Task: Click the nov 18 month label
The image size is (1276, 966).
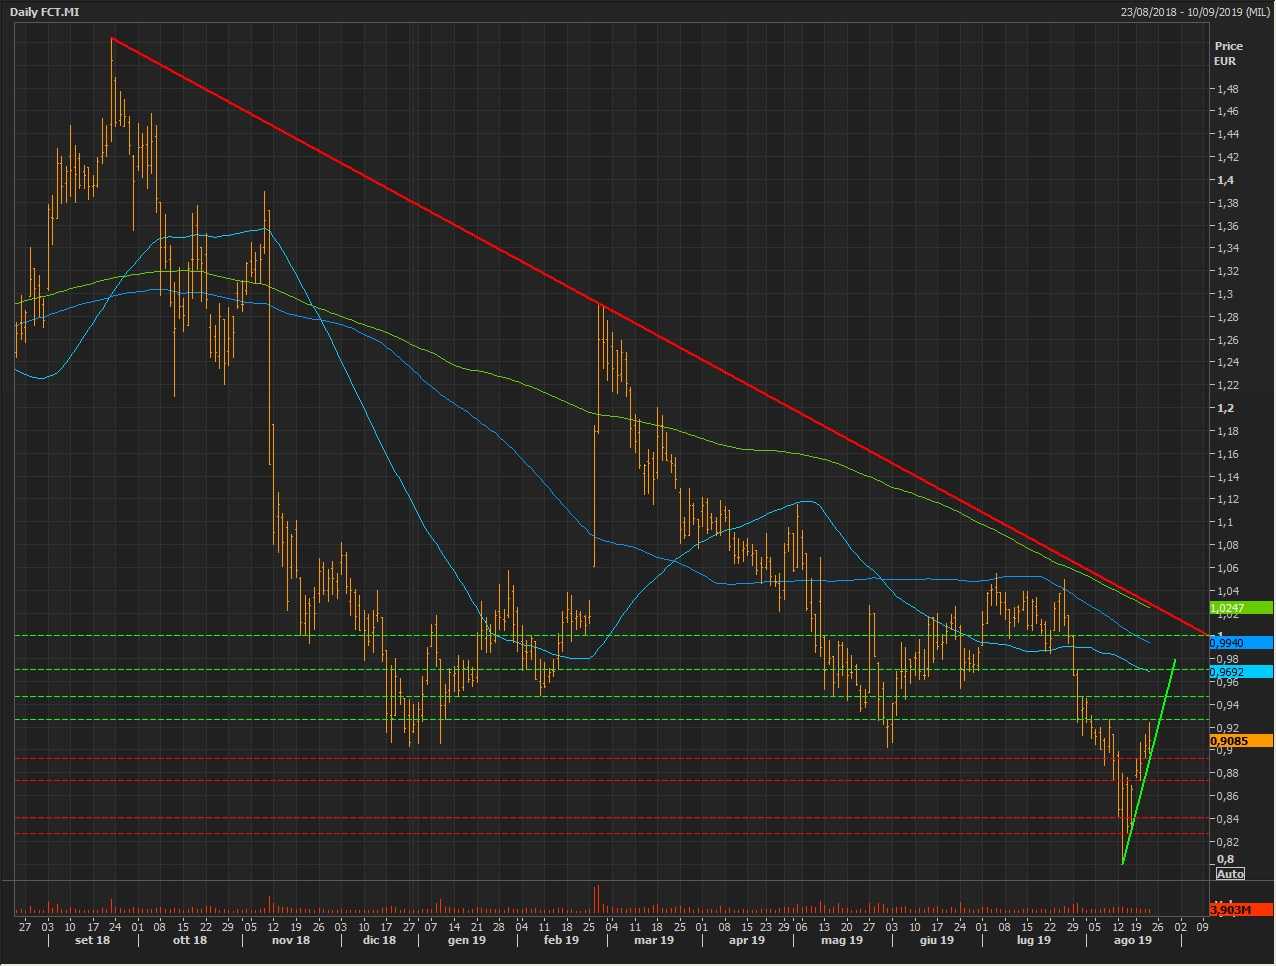Action: point(291,940)
